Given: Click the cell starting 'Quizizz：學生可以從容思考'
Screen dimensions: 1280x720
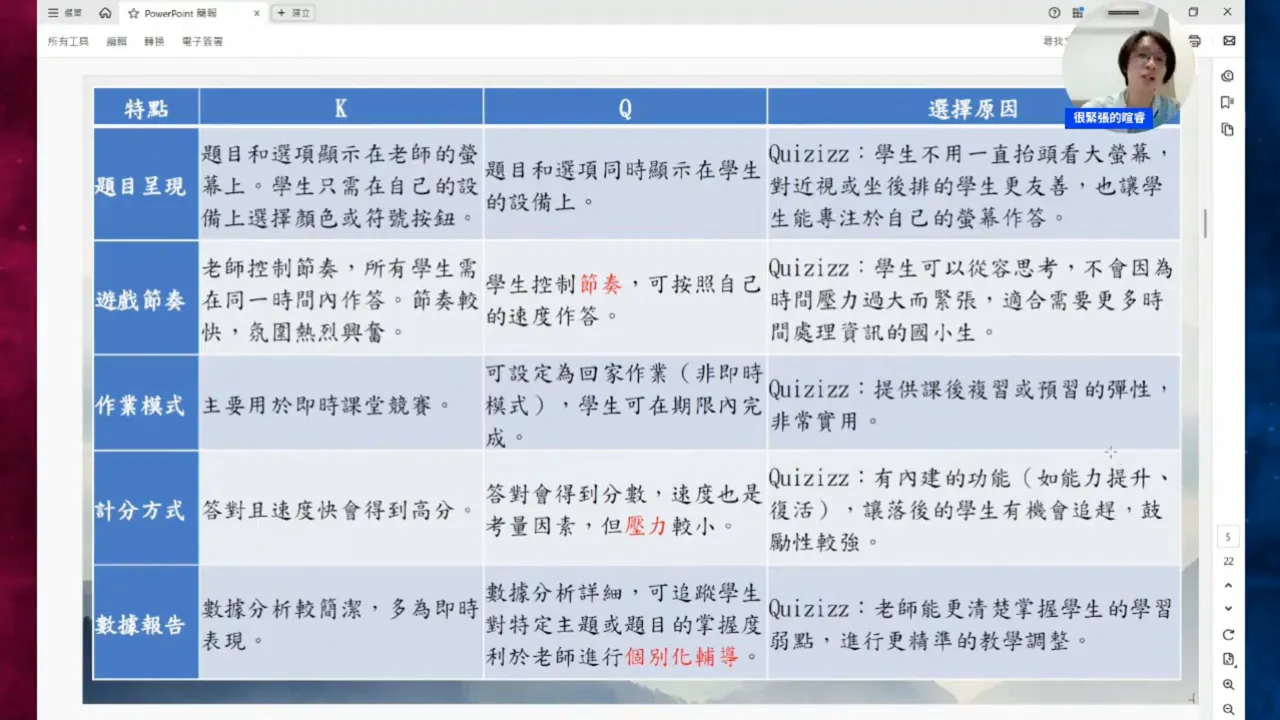Looking at the screenshot, I should pos(973,299).
